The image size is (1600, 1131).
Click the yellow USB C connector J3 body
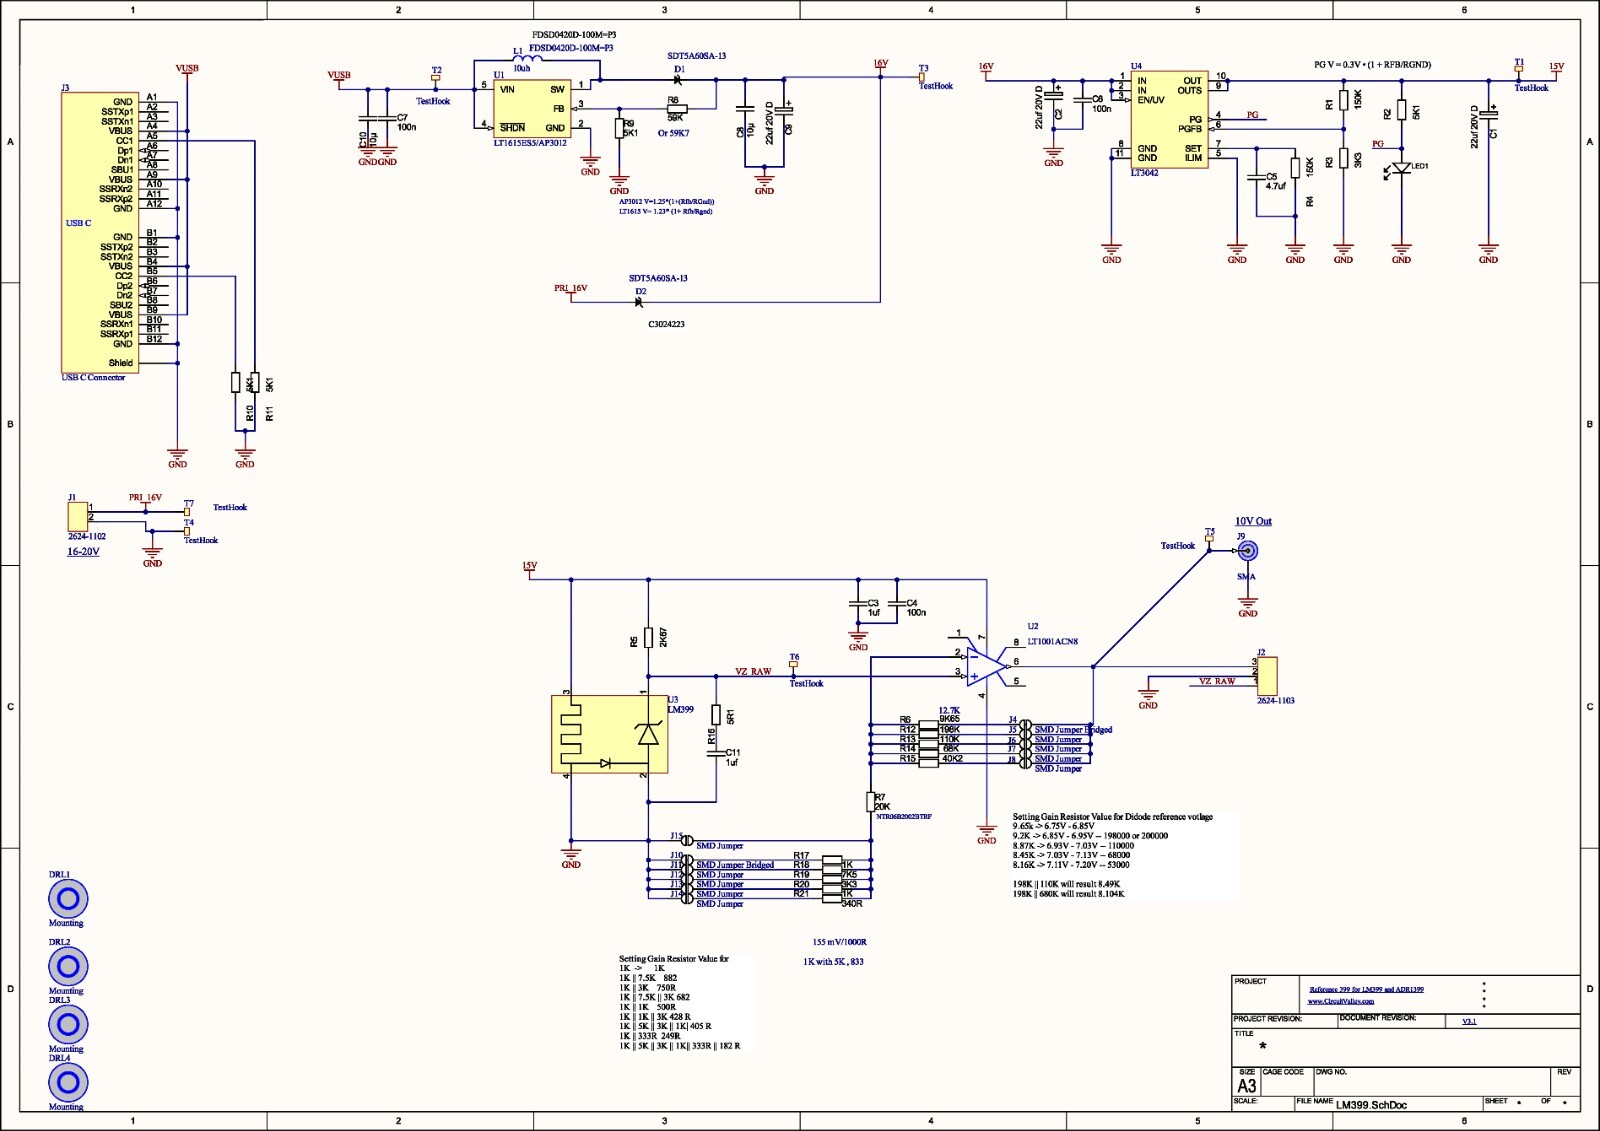point(100,230)
